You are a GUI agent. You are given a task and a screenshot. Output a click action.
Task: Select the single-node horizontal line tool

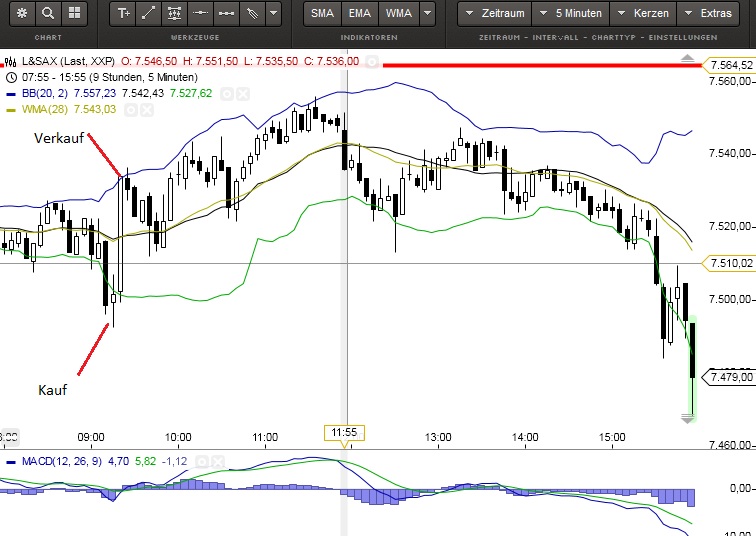200,13
